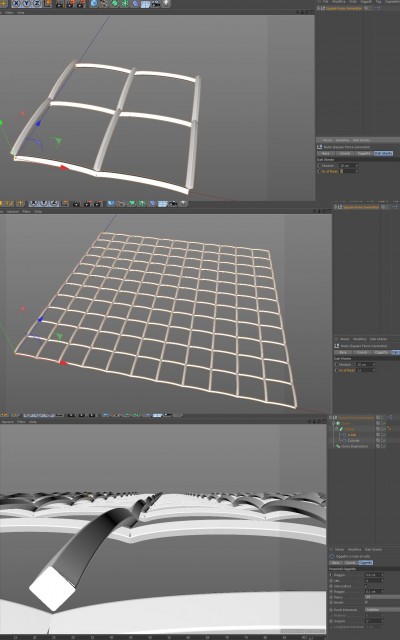Viewport: 400px width, 640px height.
Task: Click Modulo value field in top panel
Action: [348, 166]
